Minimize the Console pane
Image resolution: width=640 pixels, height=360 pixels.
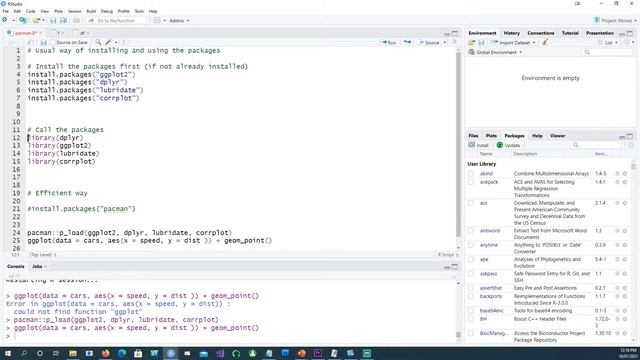coord(447,267)
